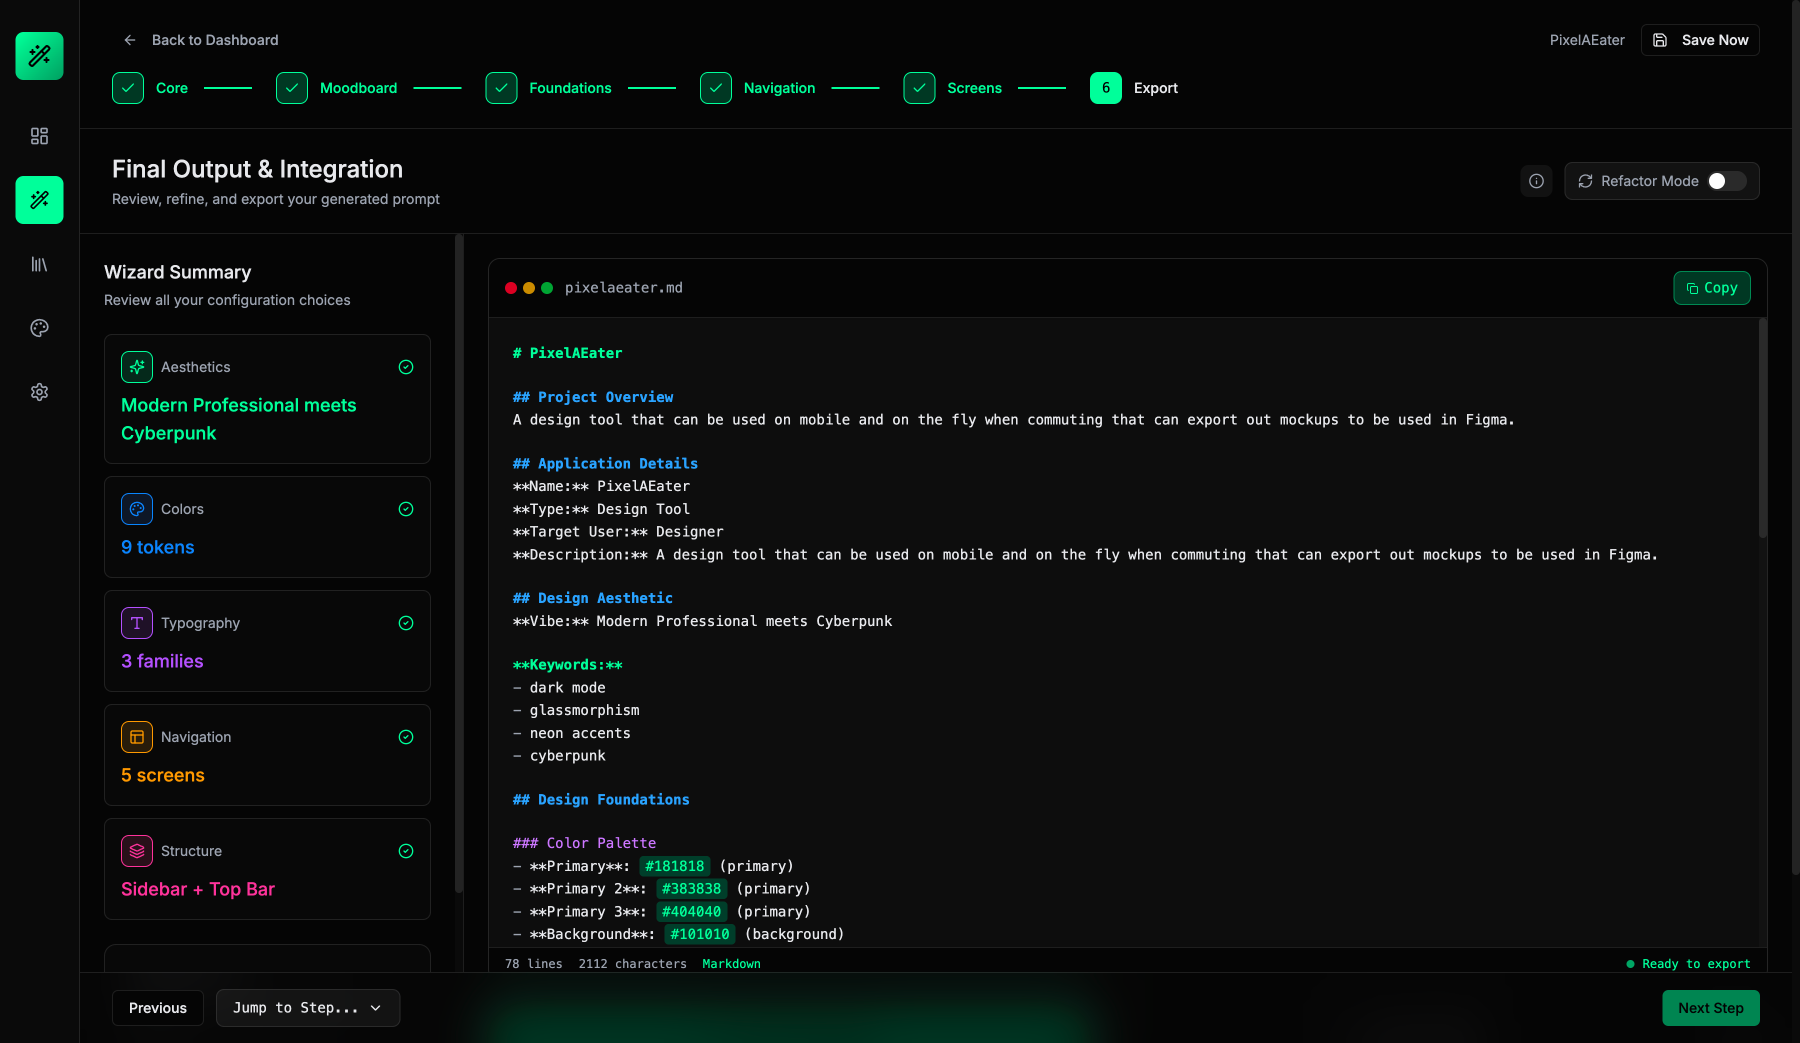Go to the Moodboard wizard step

(x=336, y=88)
